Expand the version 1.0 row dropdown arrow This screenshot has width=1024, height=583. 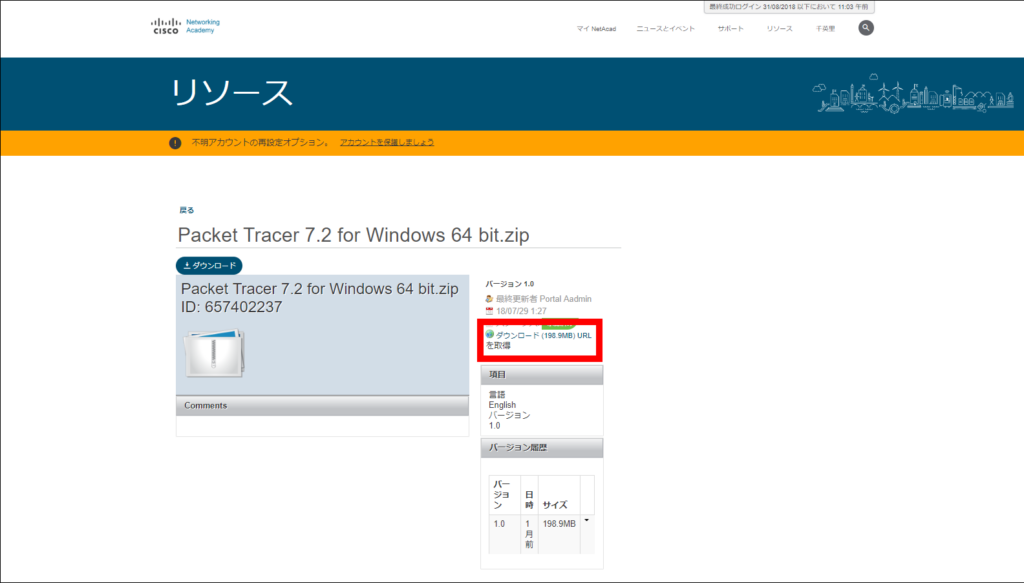tap(586, 520)
